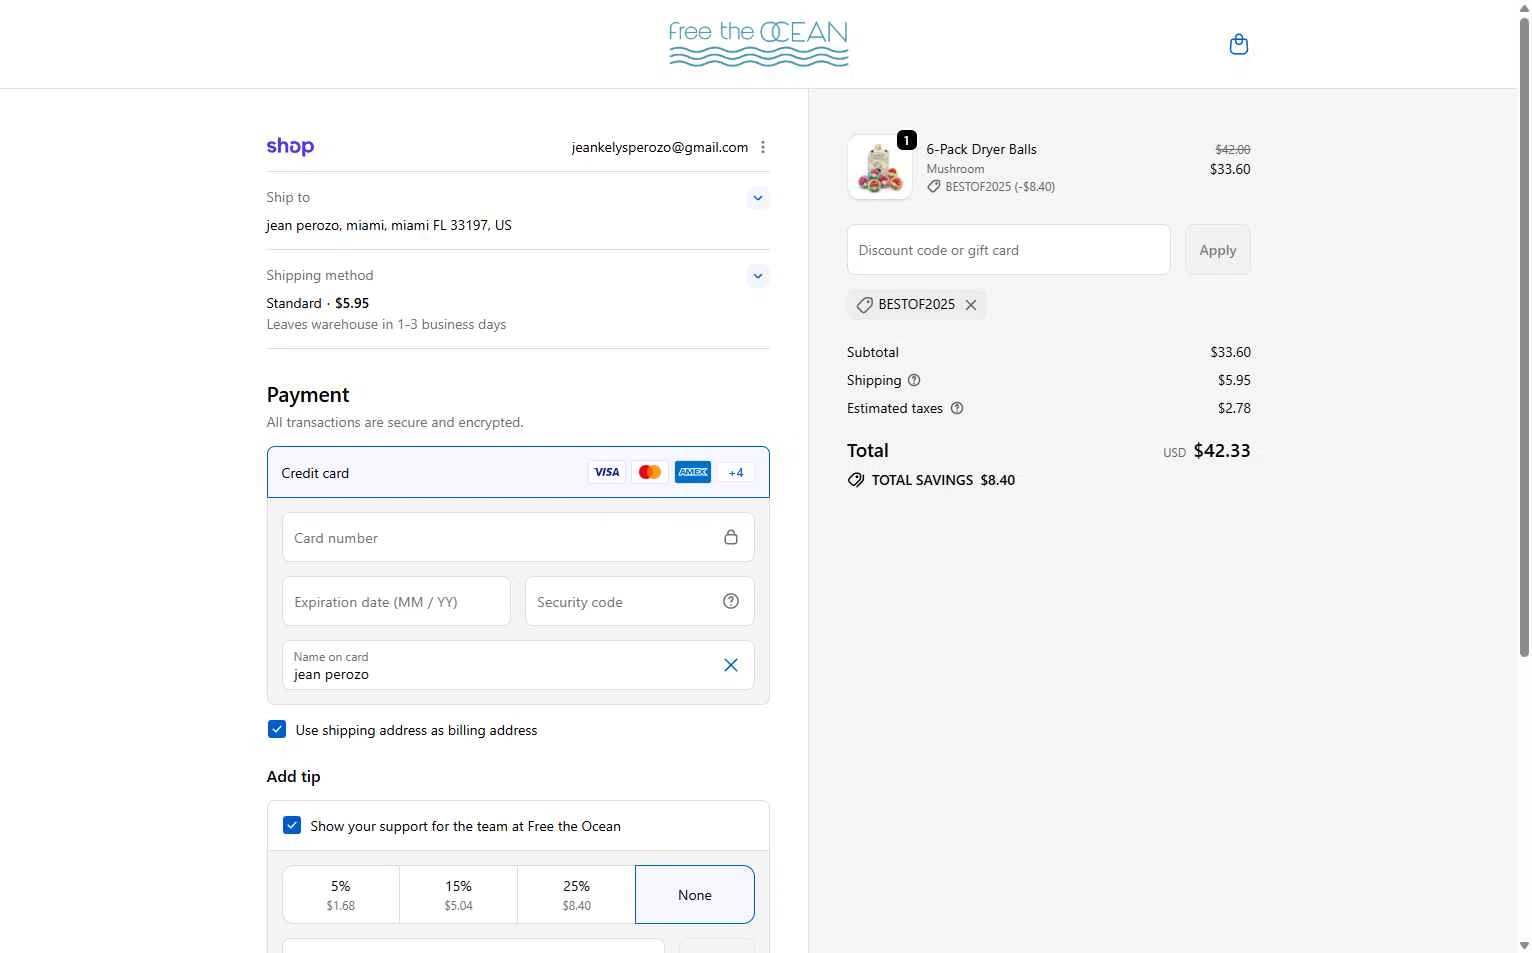Open account options menu beside email

763,147
